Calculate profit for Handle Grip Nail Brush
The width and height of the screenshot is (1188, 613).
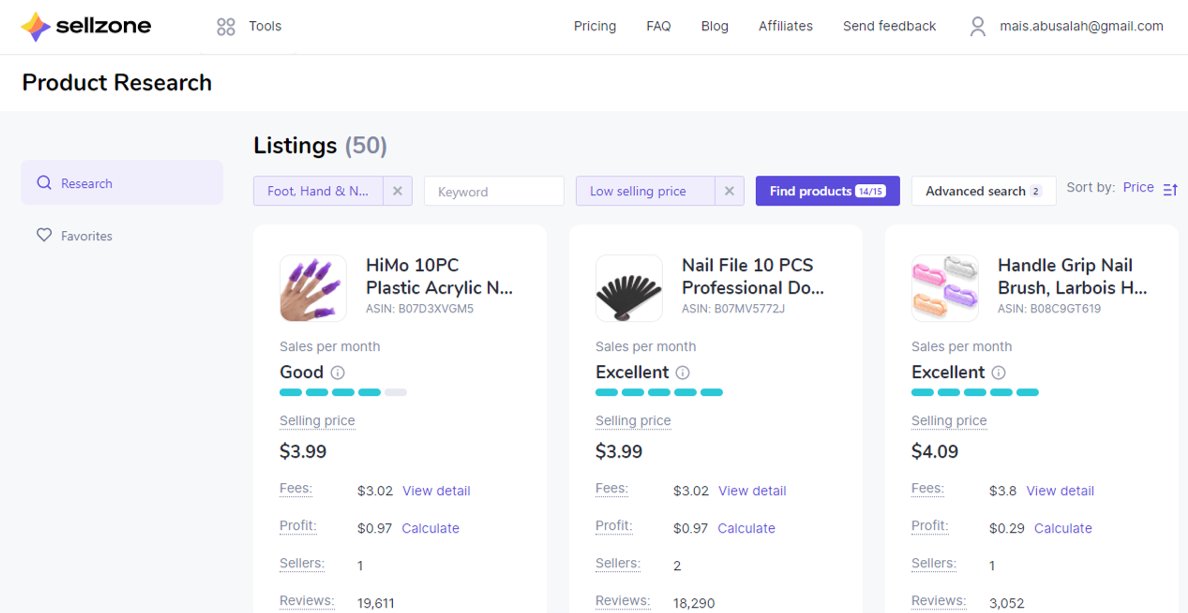[1063, 528]
